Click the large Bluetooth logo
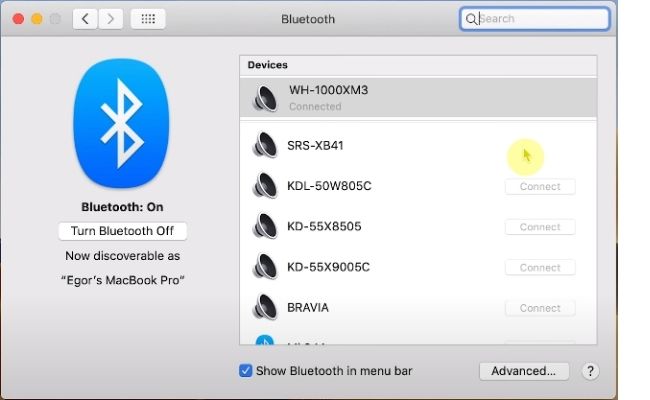The height and width of the screenshot is (400, 650). pos(121,123)
